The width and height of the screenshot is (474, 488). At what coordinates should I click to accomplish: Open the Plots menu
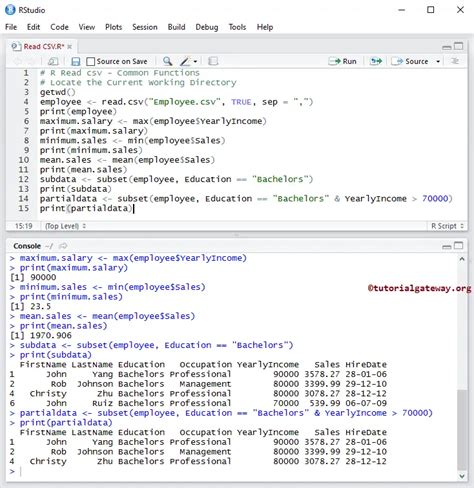[113, 27]
